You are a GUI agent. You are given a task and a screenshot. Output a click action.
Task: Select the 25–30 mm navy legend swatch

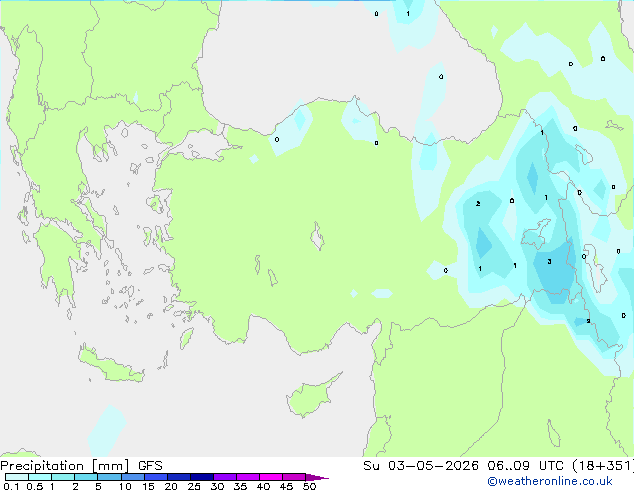(x=202, y=477)
